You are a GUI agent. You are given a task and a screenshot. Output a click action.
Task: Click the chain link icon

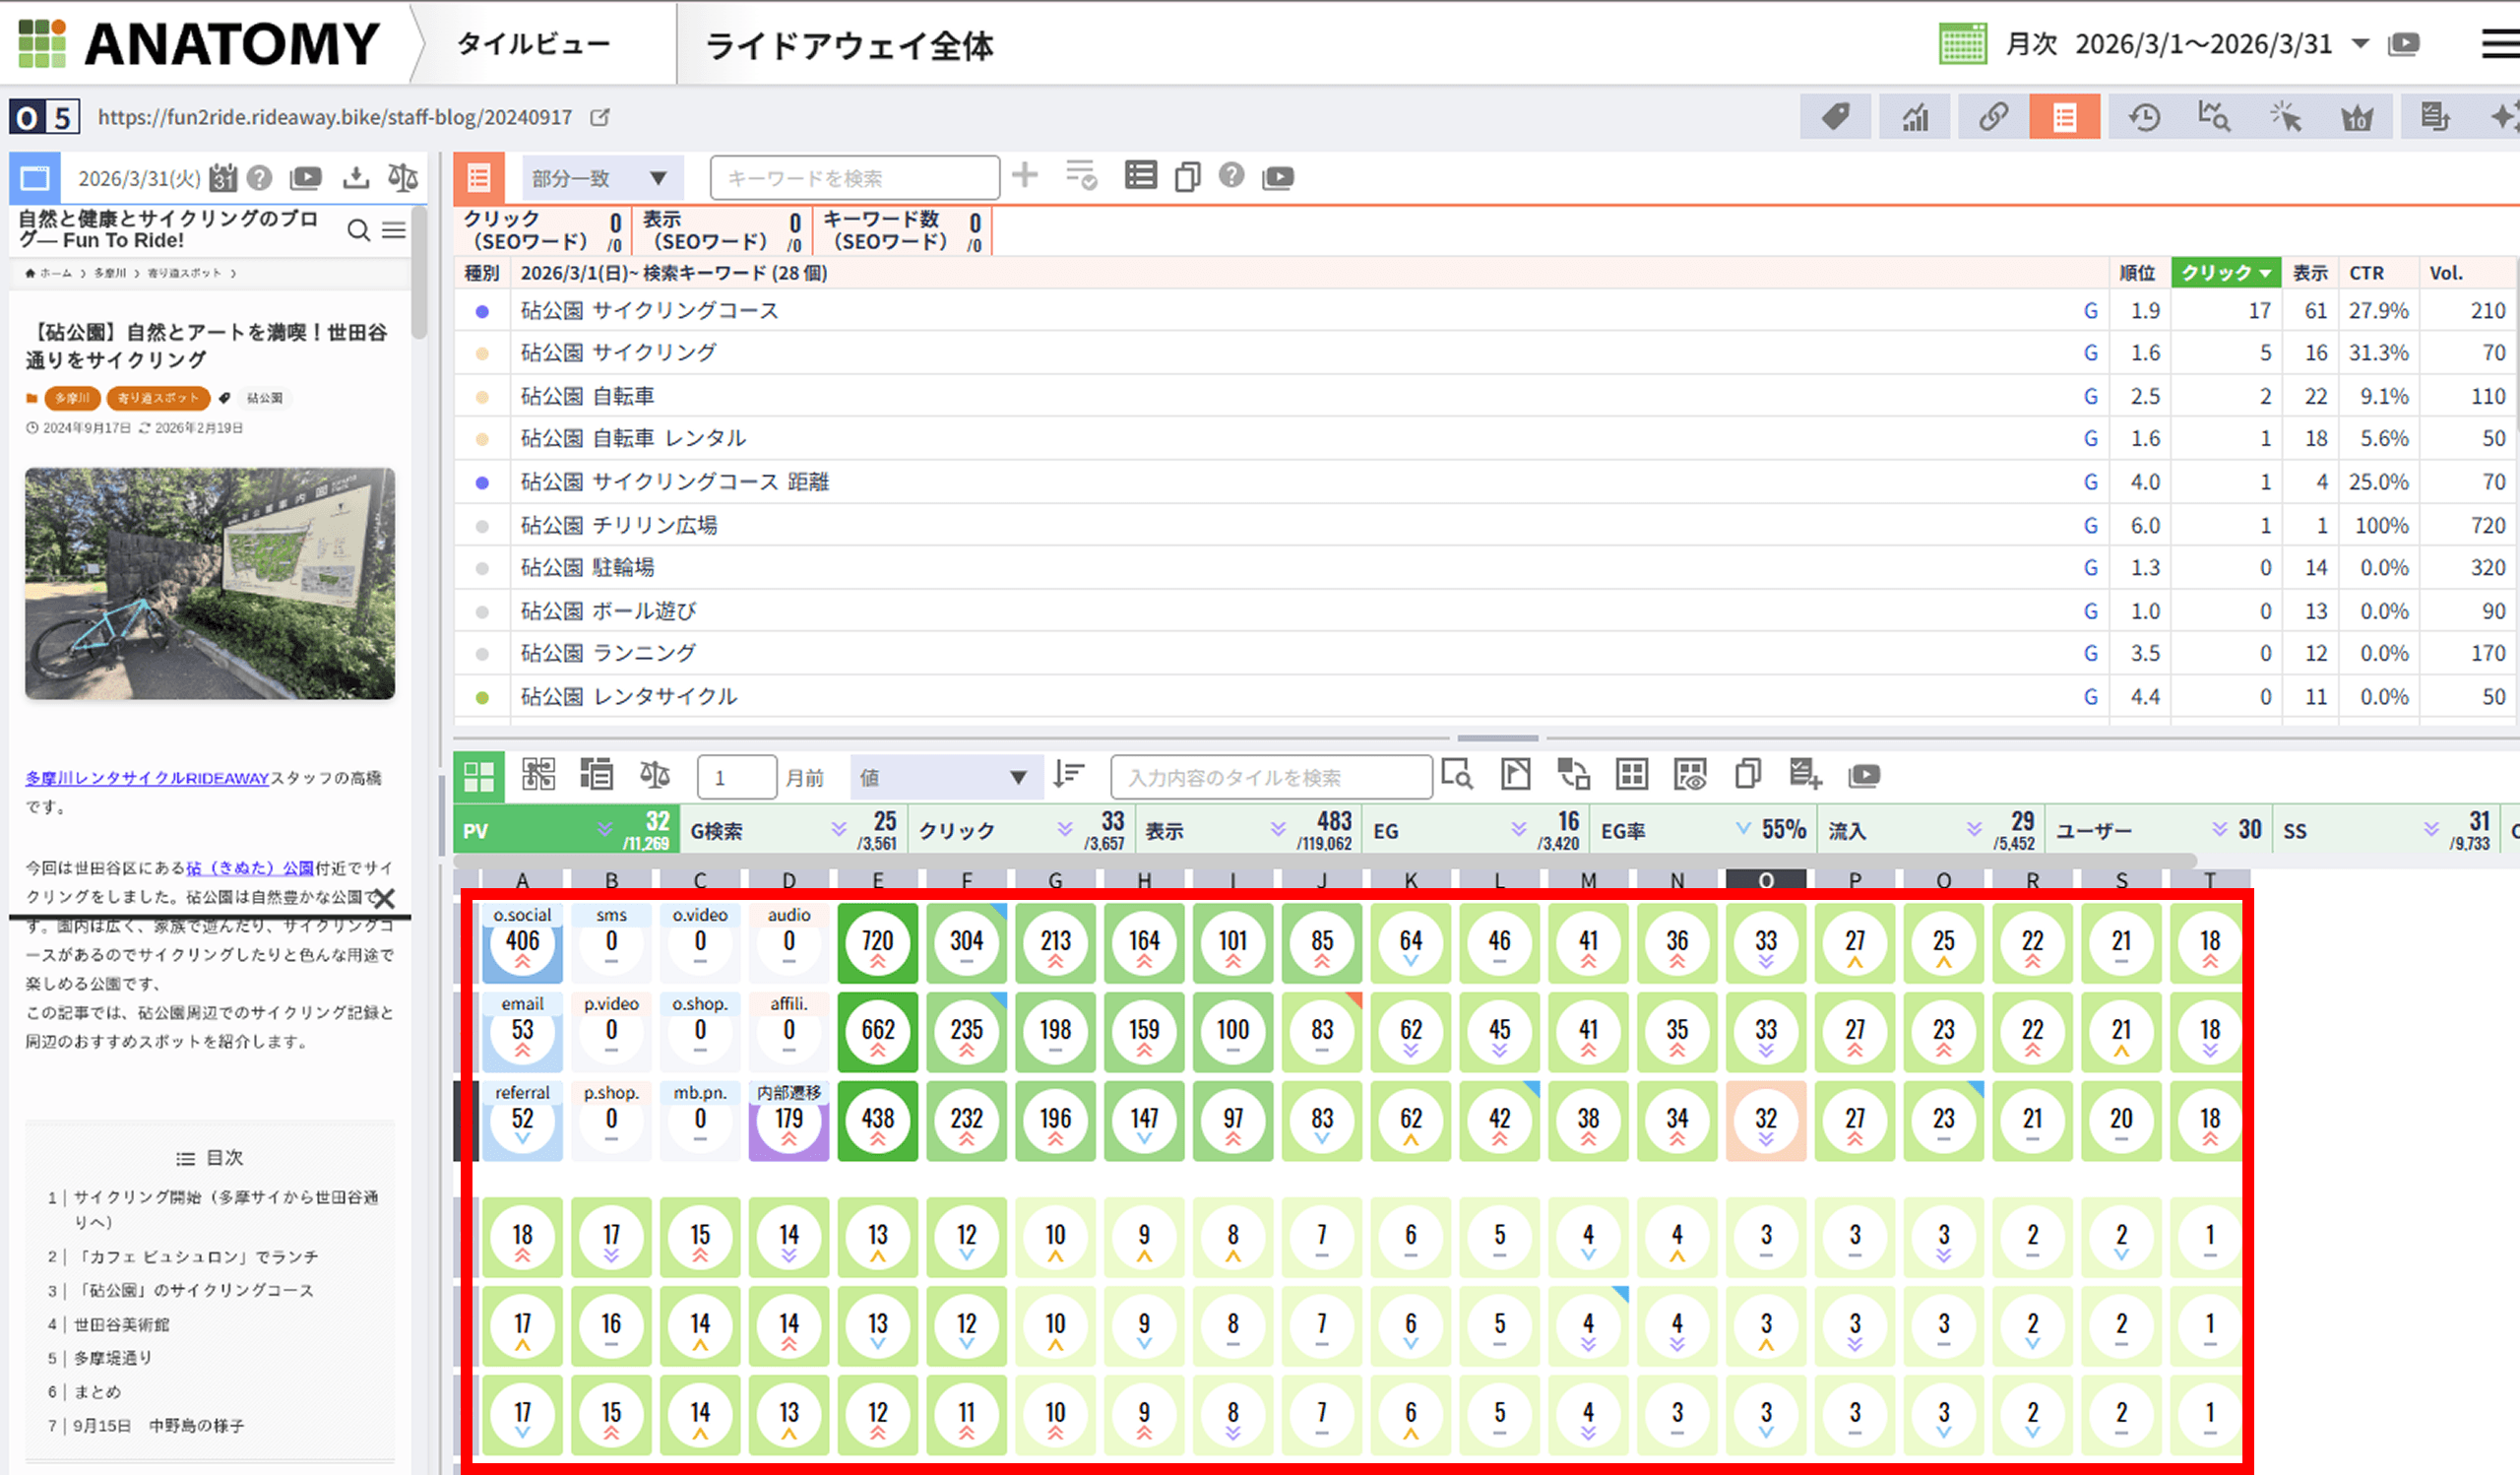(x=1993, y=118)
